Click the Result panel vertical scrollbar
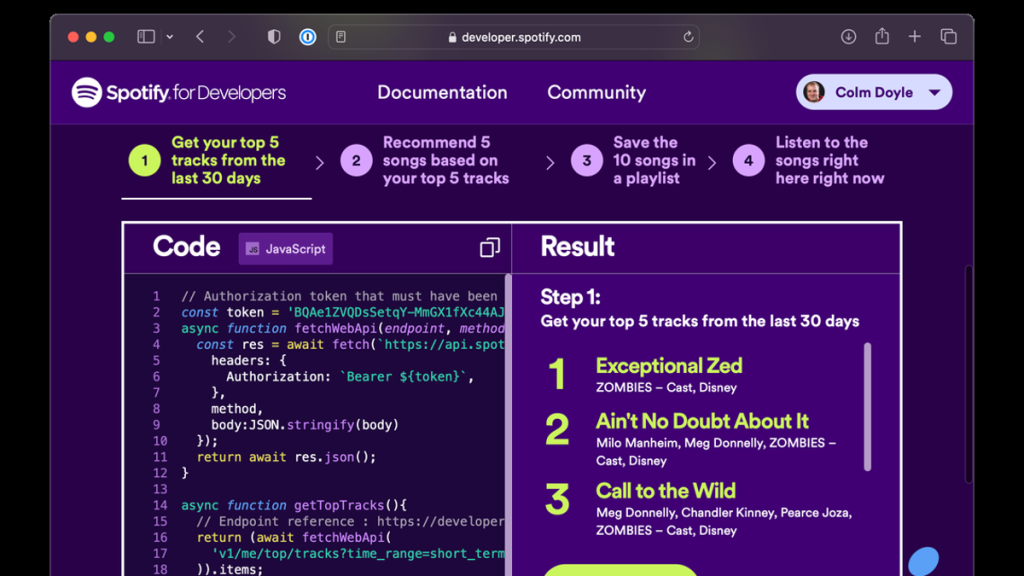 867,406
